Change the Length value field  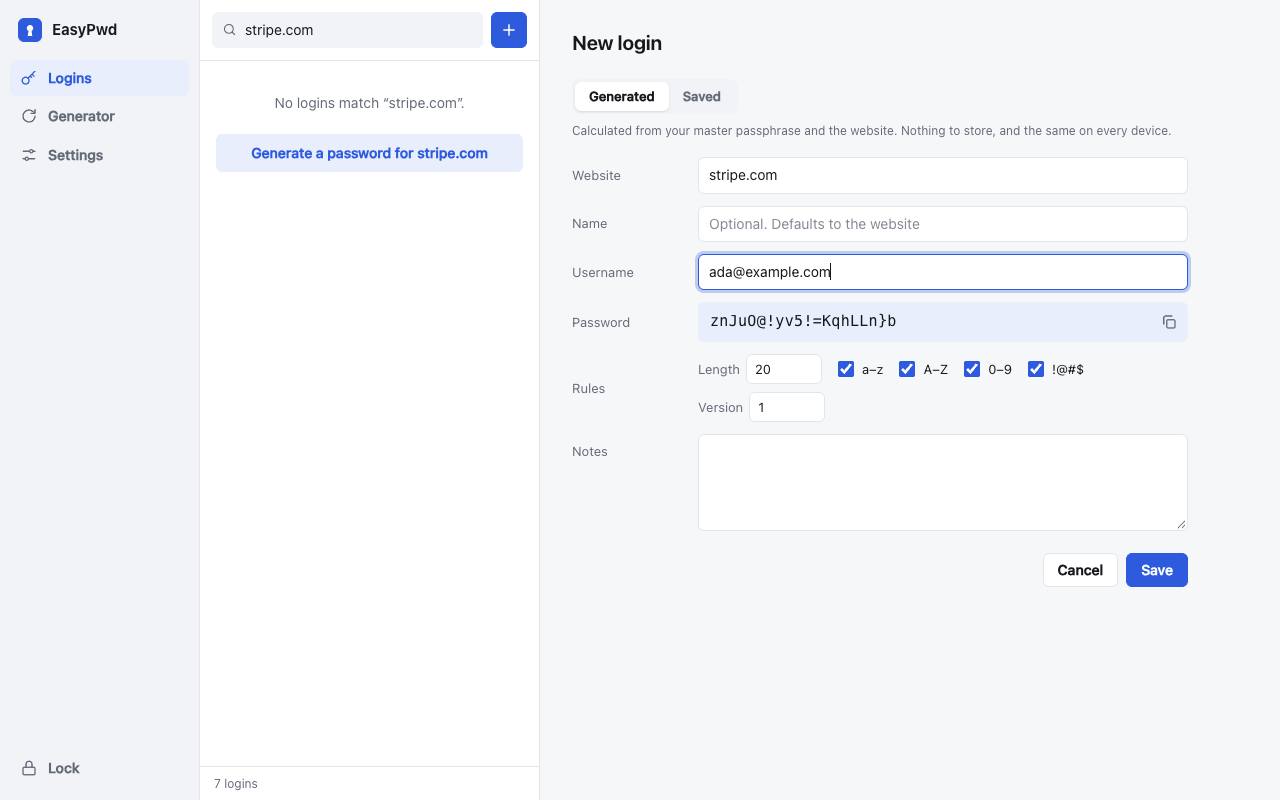point(784,369)
